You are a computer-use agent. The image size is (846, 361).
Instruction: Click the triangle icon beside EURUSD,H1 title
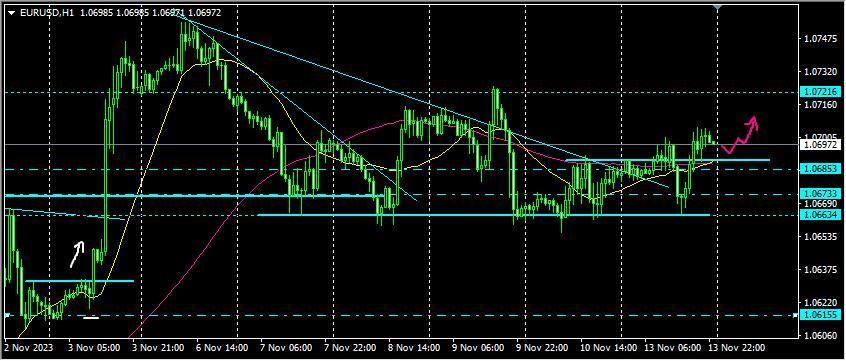tap(11, 12)
